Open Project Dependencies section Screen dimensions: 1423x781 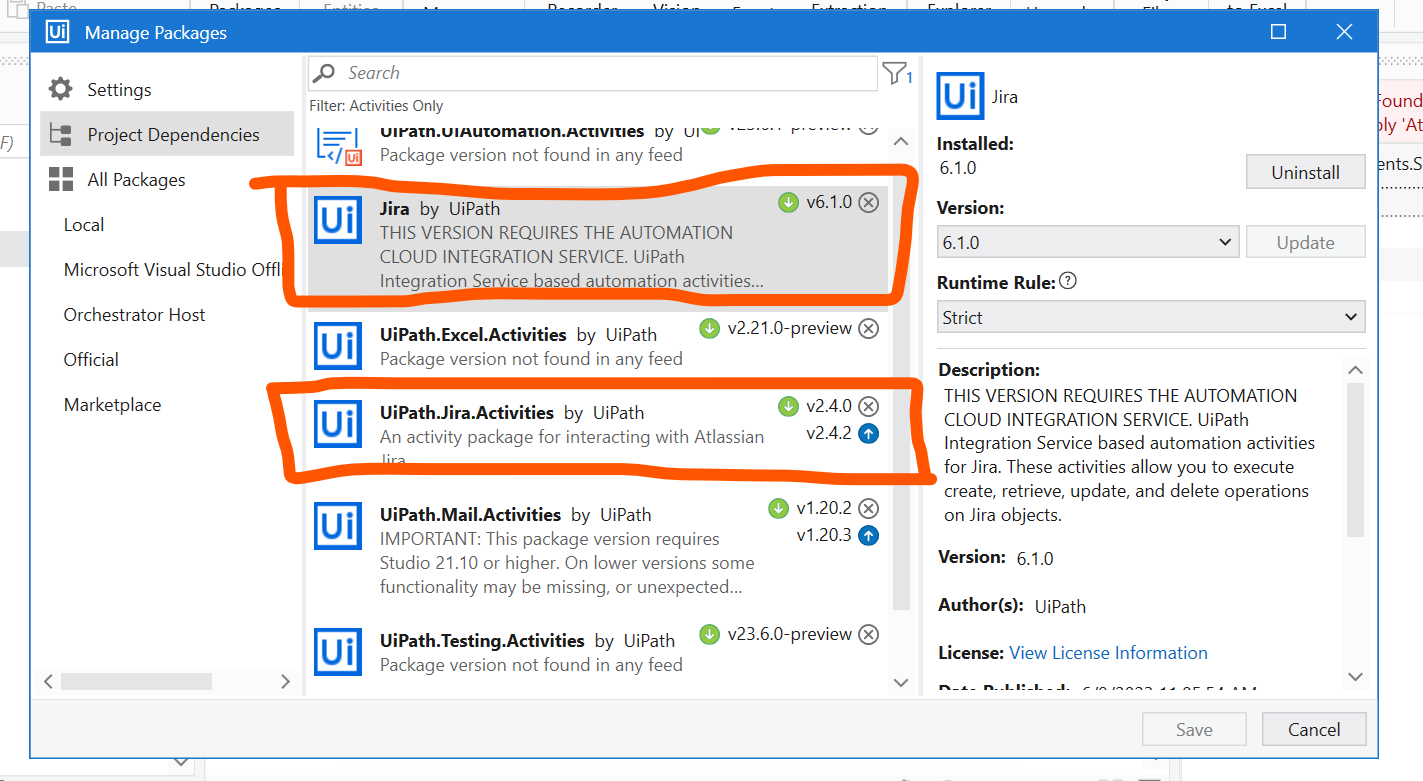pos(167,134)
